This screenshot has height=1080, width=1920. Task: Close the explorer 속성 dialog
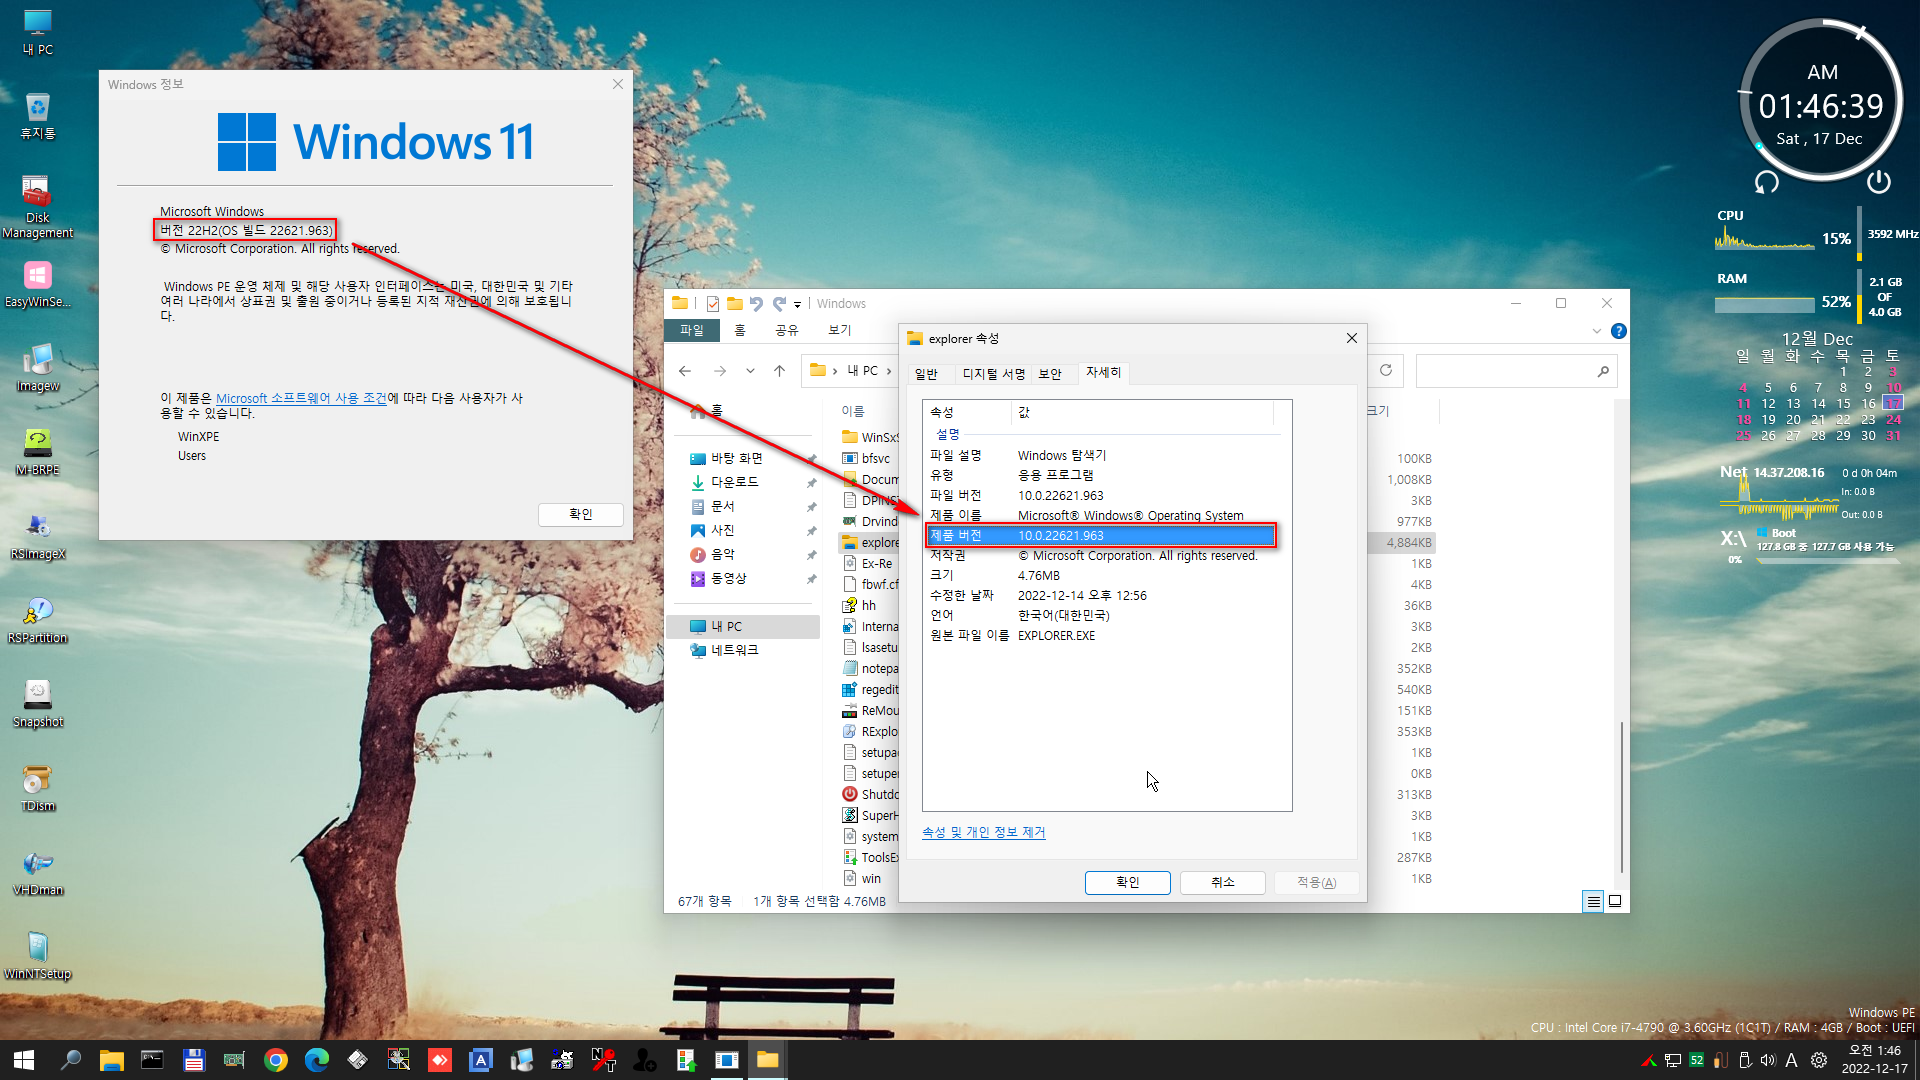(x=1351, y=338)
